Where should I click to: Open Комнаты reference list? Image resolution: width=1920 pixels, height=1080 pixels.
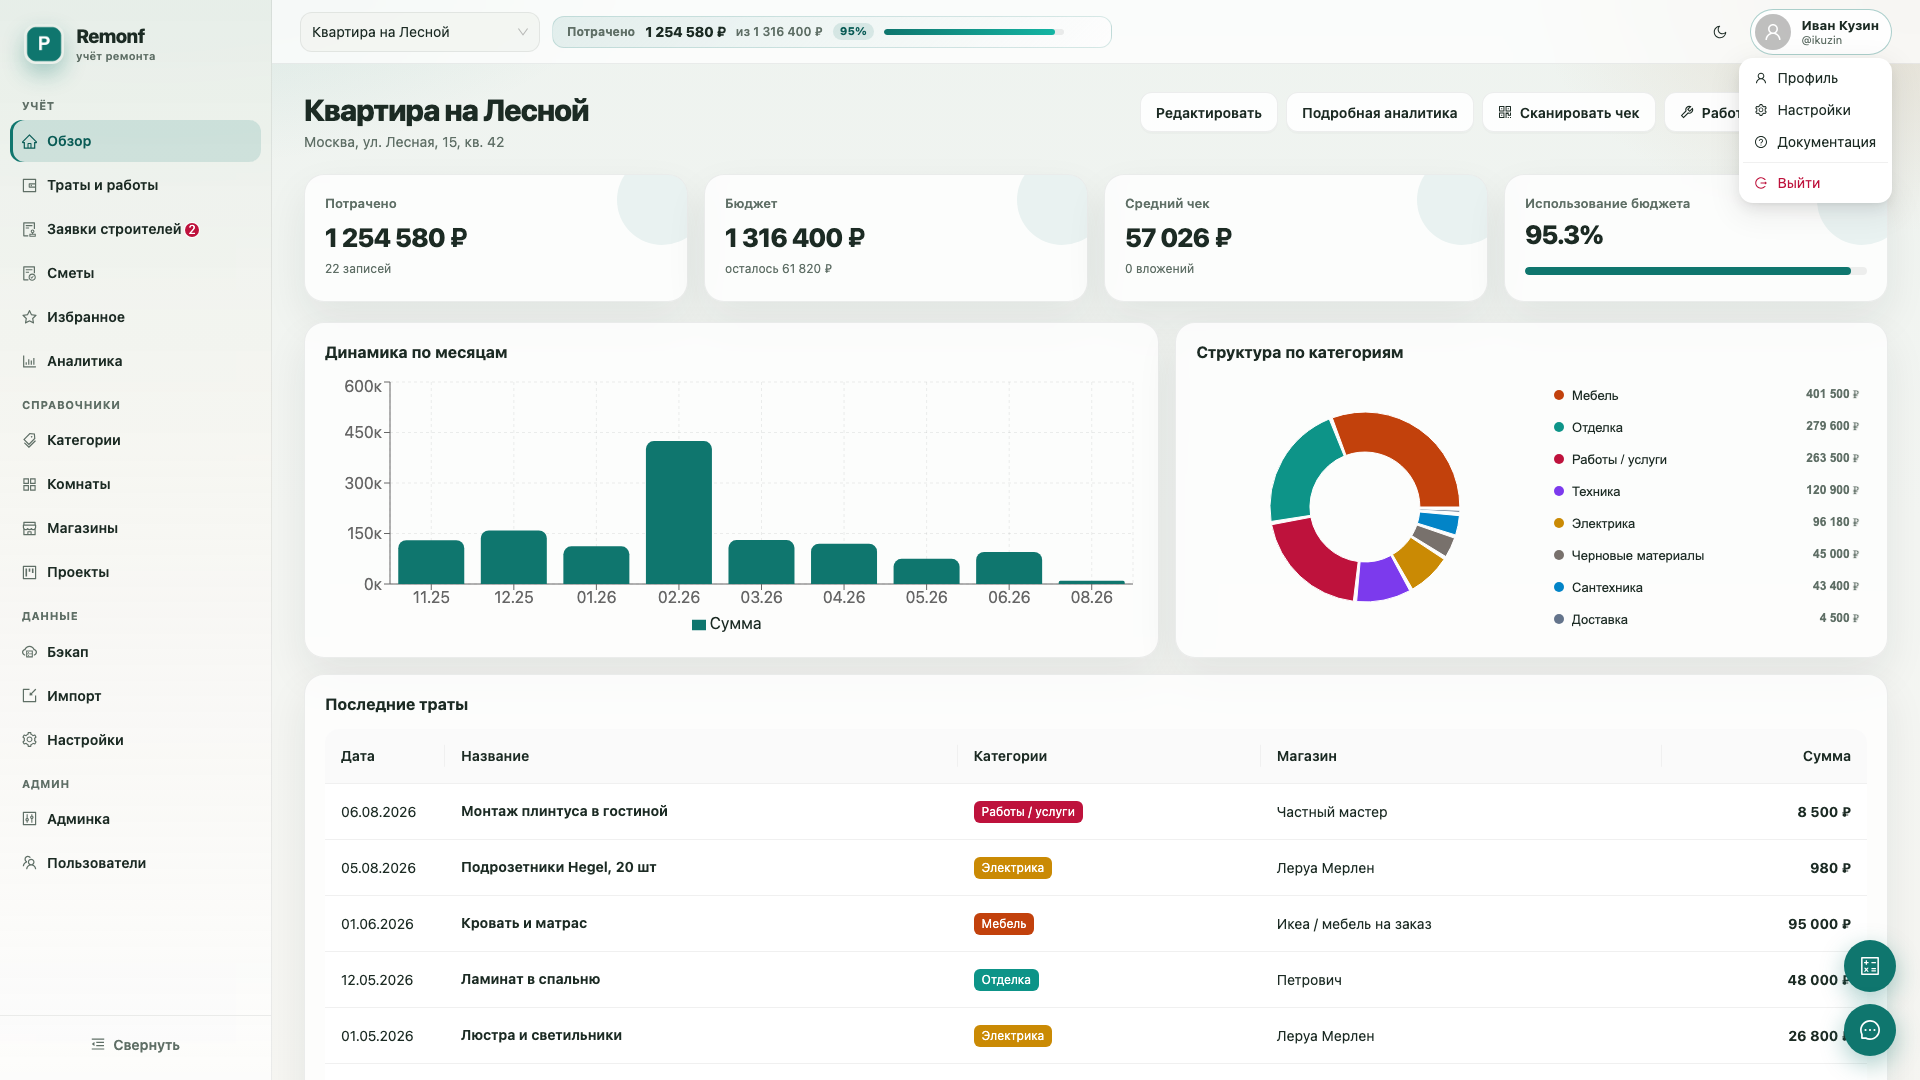136,484
